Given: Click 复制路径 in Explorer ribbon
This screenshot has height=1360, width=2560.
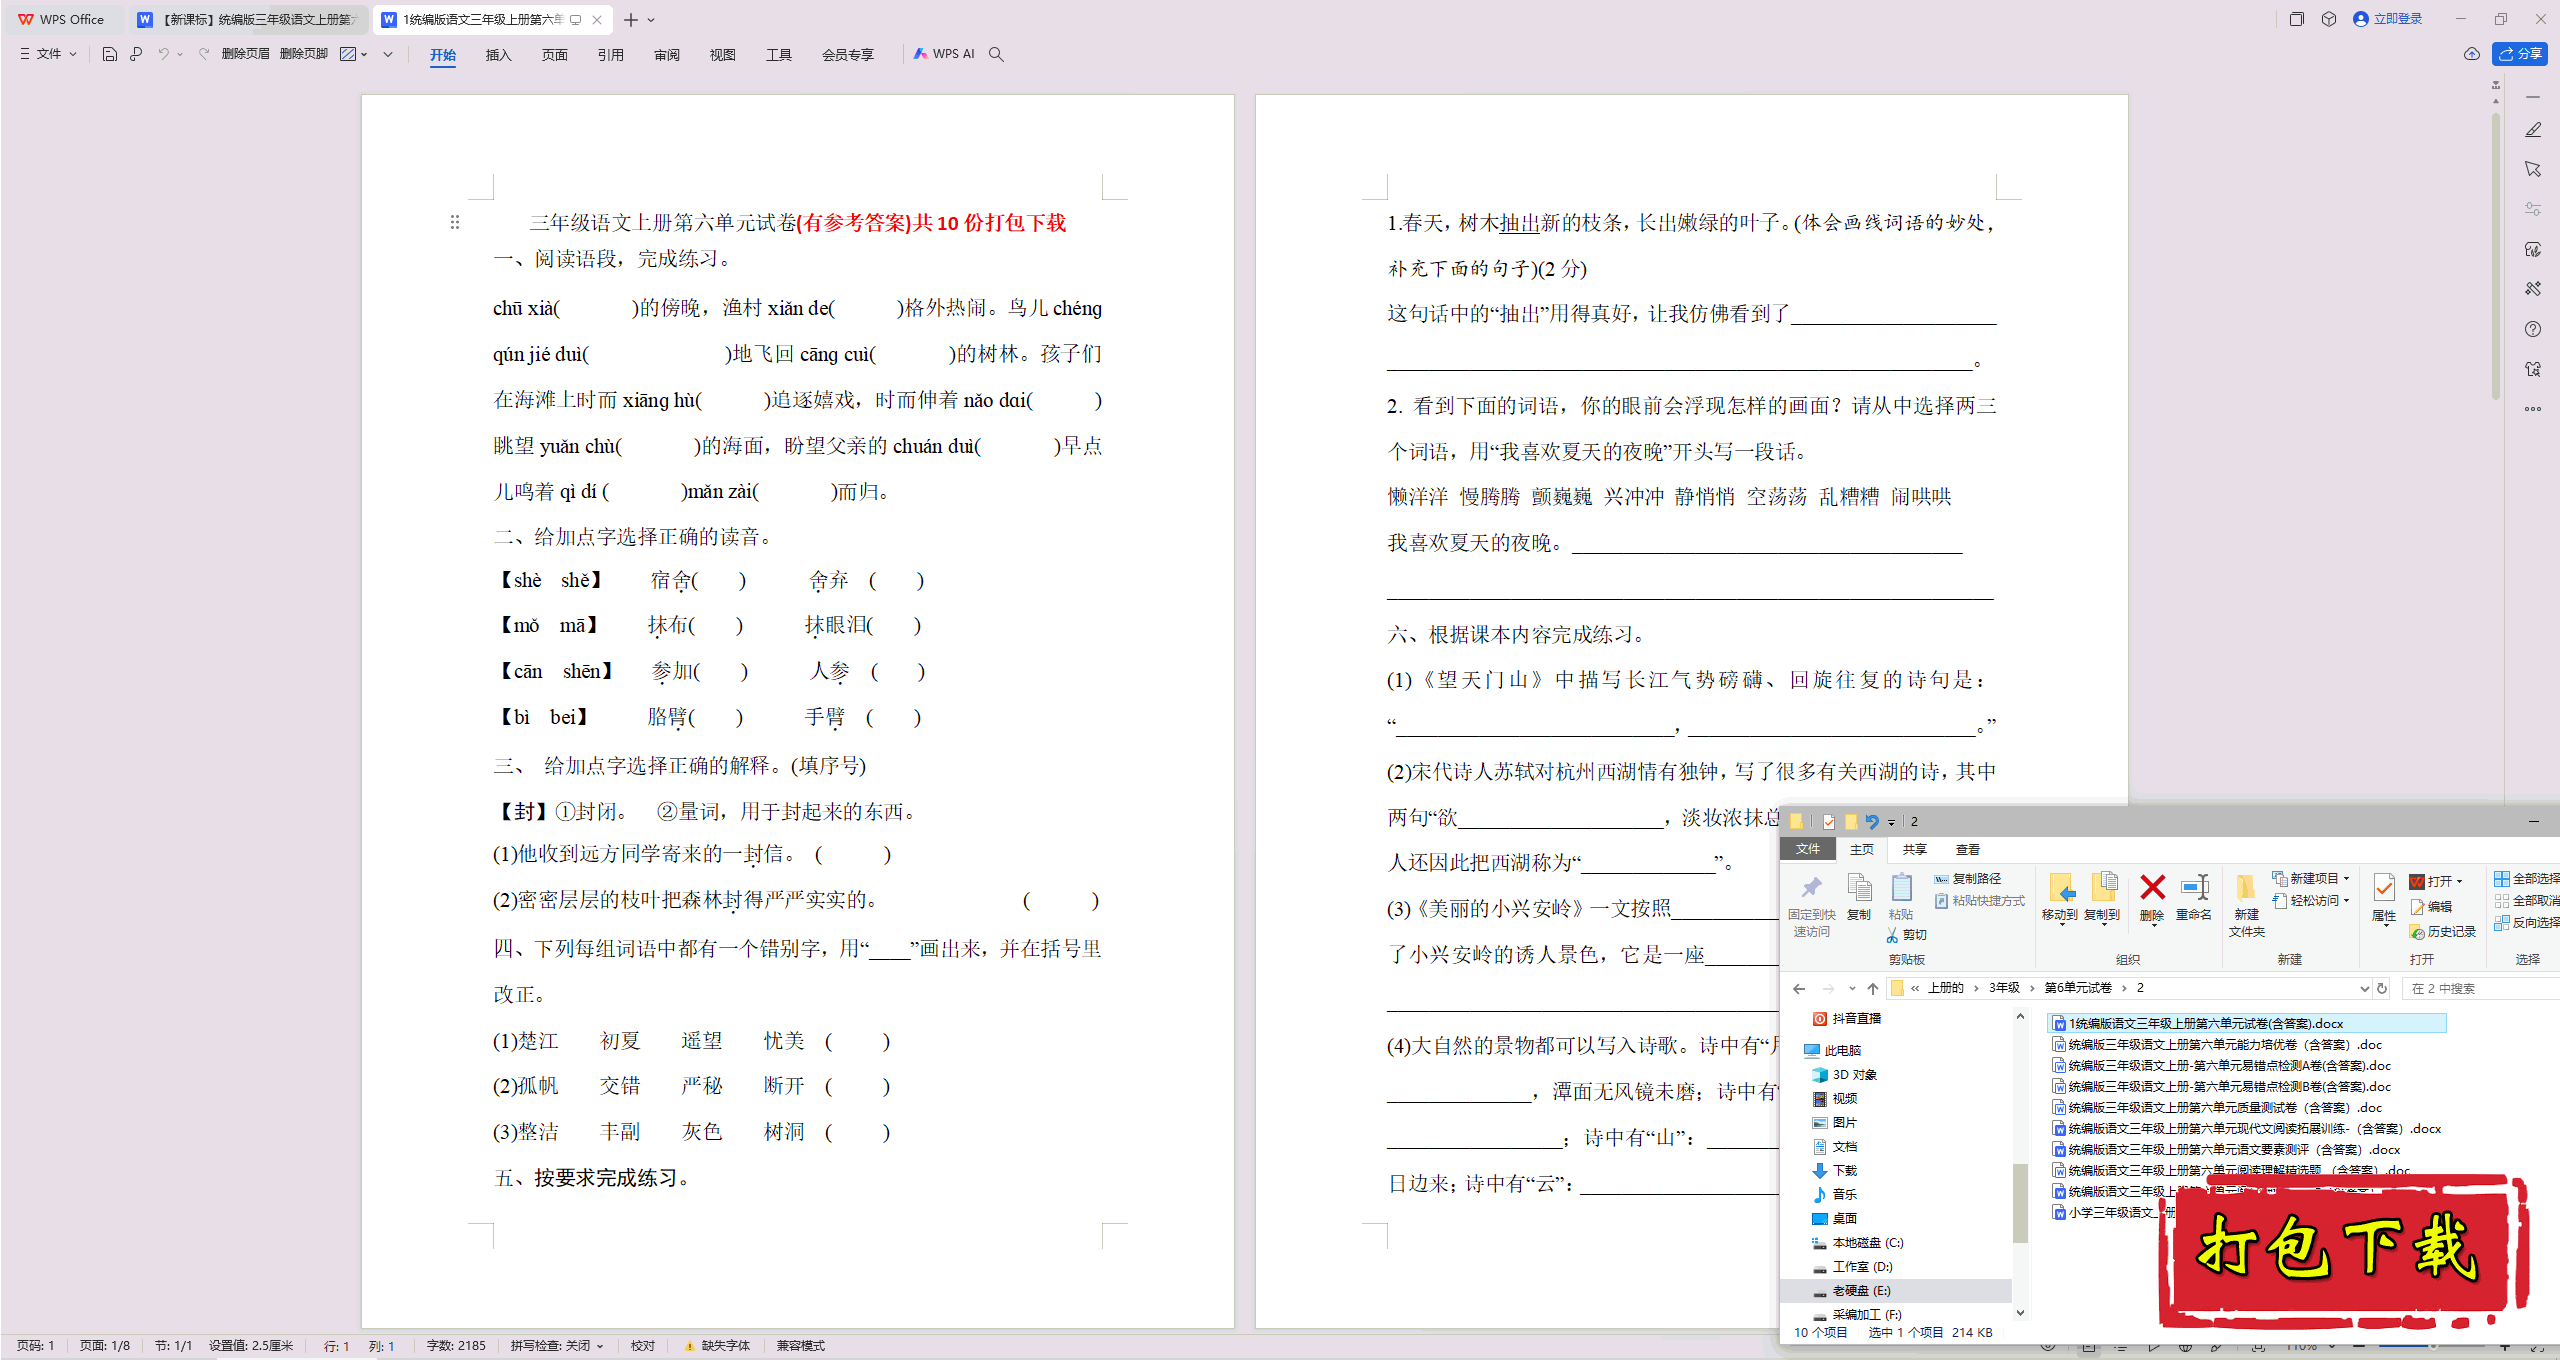Looking at the screenshot, I should tap(1967, 878).
